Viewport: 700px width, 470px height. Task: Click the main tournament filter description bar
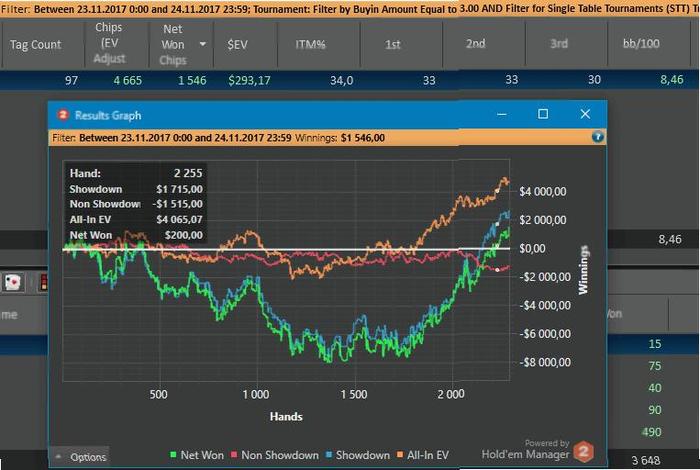tap(350, 8)
